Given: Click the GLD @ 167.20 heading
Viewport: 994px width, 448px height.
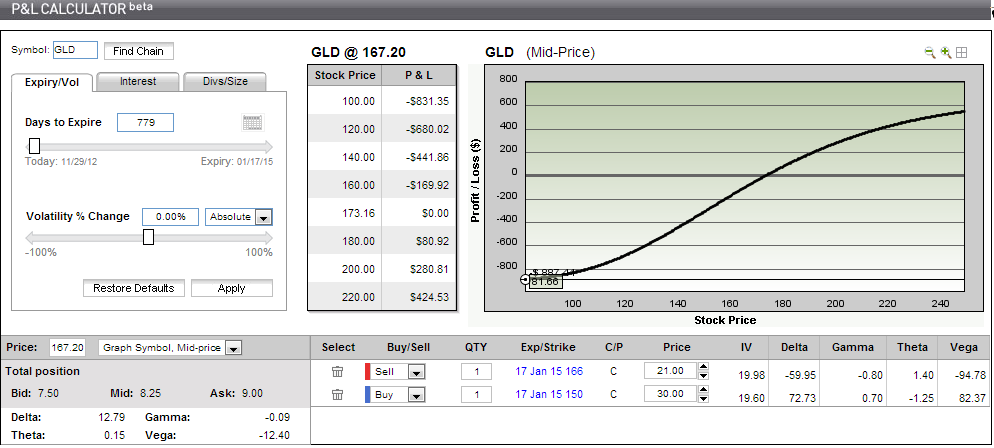Looking at the screenshot, I should [359, 53].
